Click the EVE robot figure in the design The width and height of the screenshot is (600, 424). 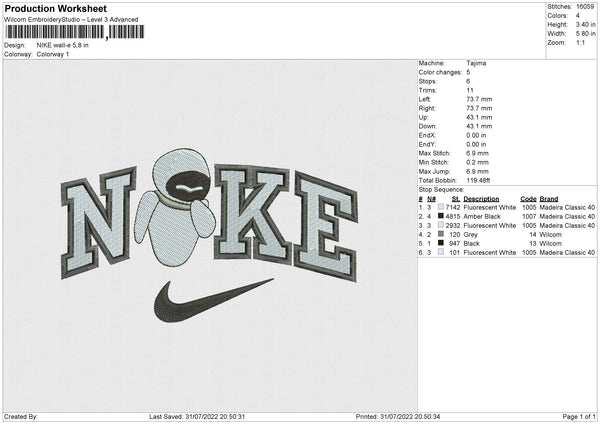coord(174,207)
